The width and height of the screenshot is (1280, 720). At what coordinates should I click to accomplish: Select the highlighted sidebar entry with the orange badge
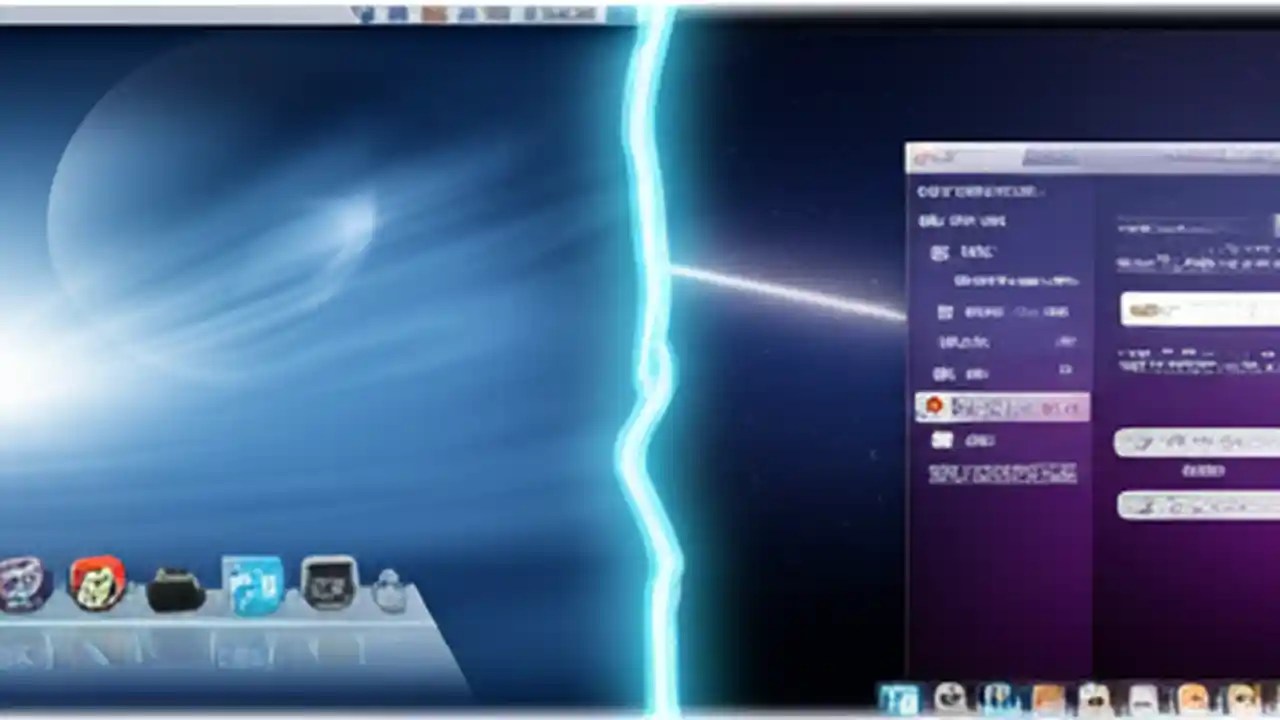point(1002,408)
